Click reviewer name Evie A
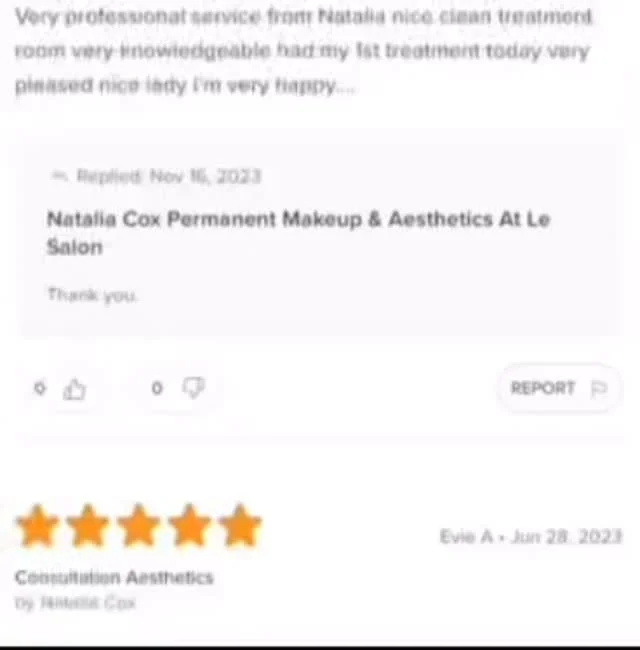640x650 pixels. point(466,536)
